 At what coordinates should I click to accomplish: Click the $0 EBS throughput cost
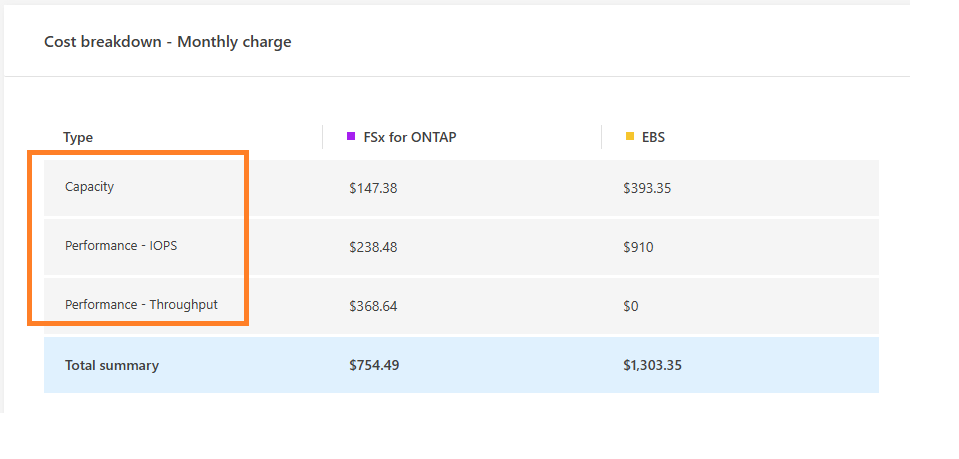point(630,306)
